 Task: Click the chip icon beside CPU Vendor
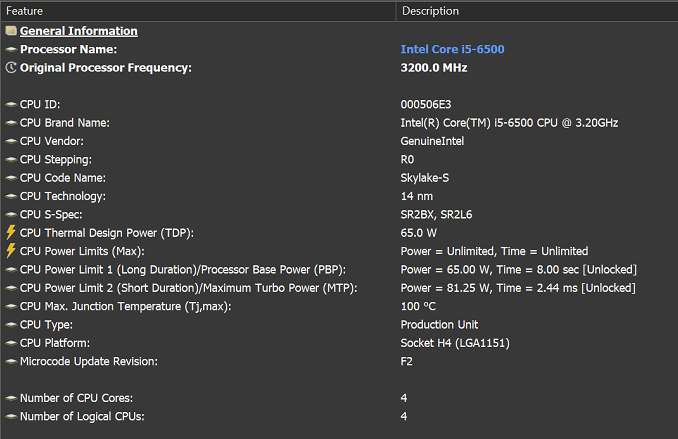11,141
